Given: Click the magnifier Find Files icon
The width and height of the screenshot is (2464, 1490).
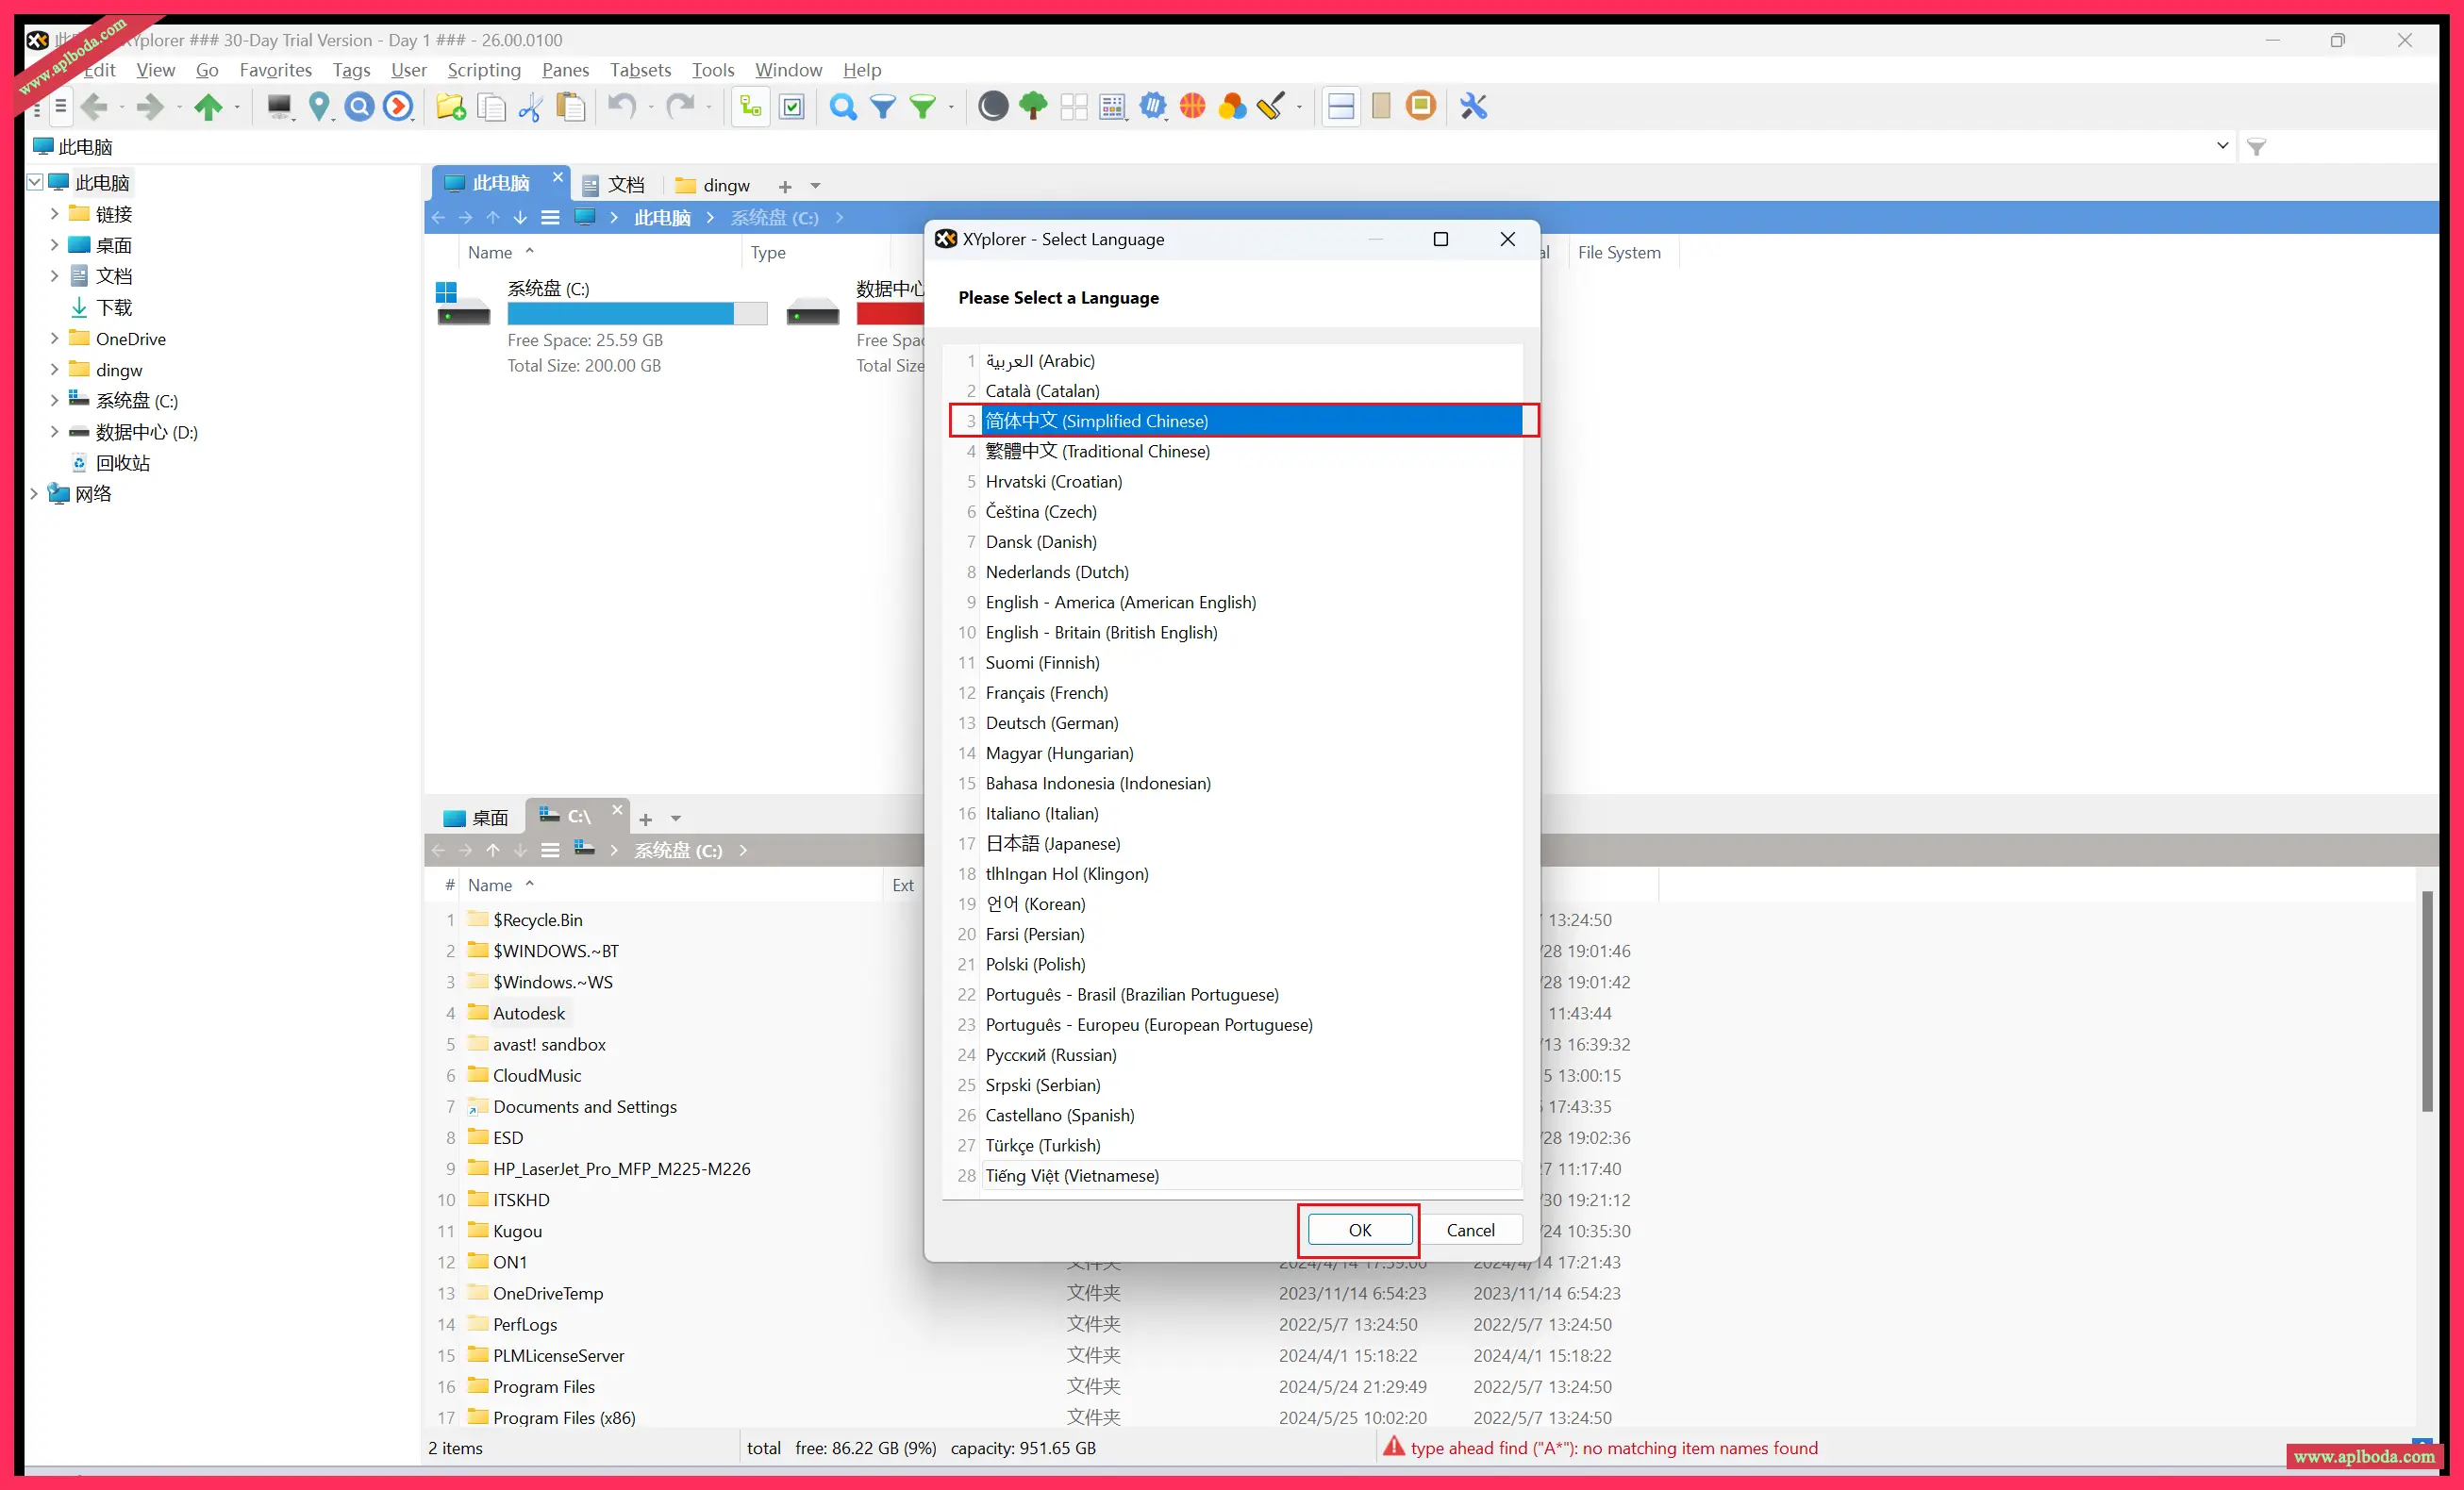Looking at the screenshot, I should tap(843, 106).
